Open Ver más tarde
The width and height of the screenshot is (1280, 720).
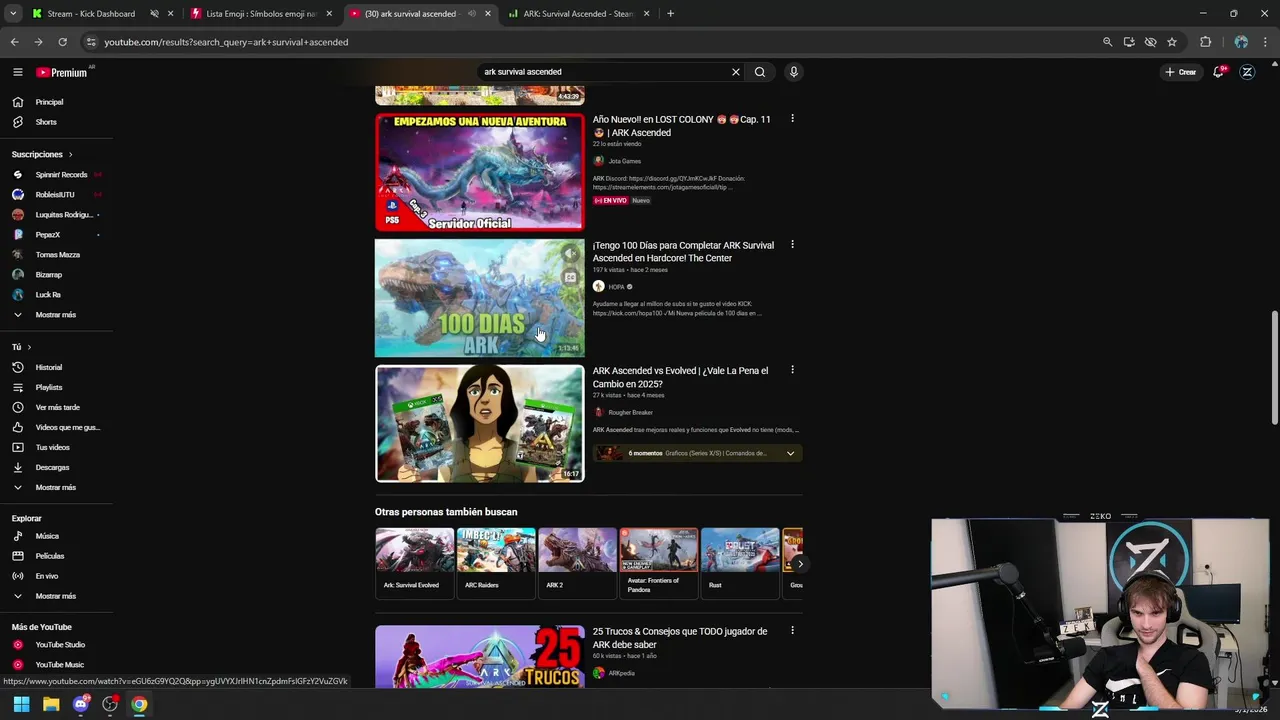[56, 407]
